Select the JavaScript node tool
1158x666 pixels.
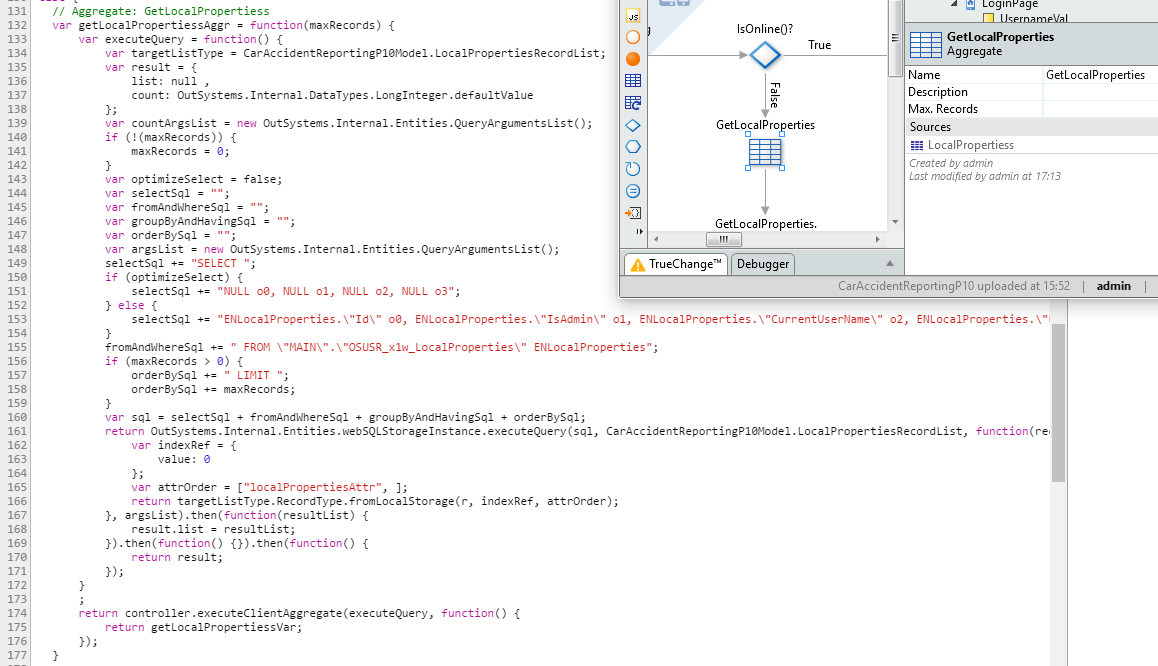(x=634, y=15)
